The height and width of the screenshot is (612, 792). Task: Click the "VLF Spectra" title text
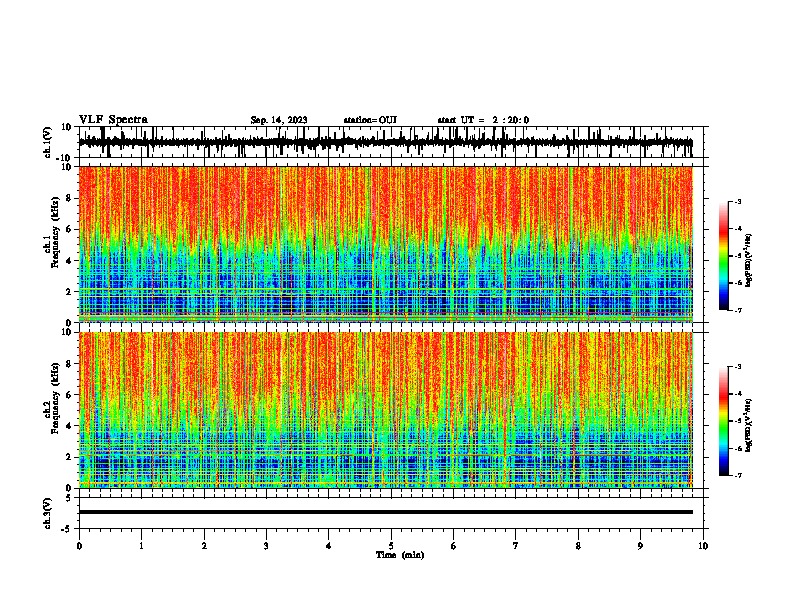click(x=113, y=120)
